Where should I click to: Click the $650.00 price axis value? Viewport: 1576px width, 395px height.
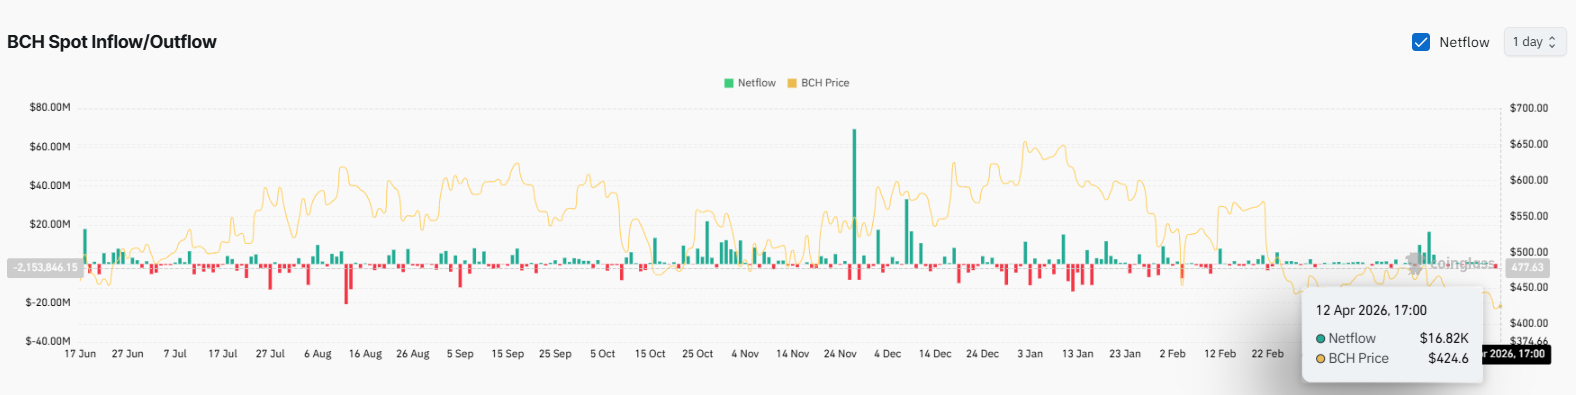pos(1529,144)
